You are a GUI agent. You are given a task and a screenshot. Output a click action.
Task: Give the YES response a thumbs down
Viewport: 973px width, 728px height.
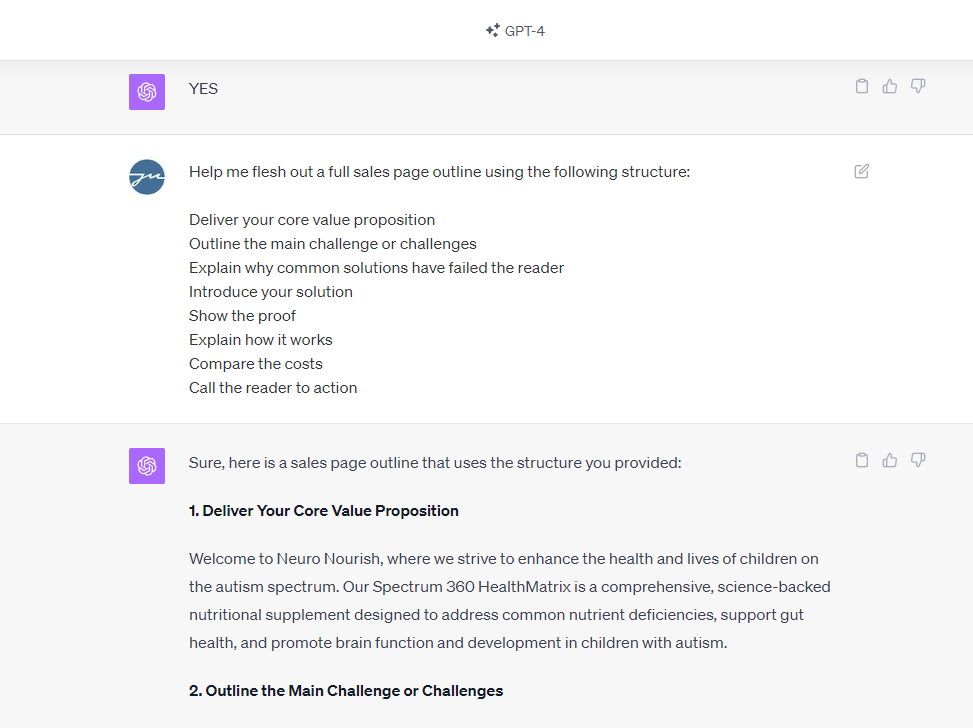coord(918,86)
